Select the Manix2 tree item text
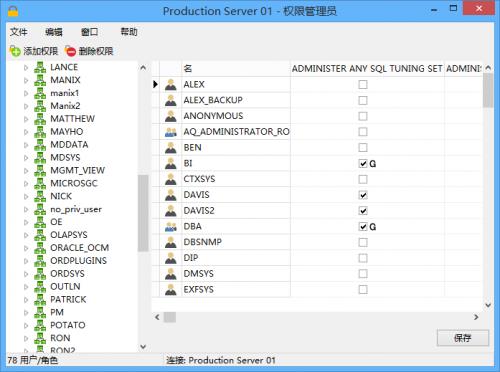The height and width of the screenshot is (372, 500). 65,106
